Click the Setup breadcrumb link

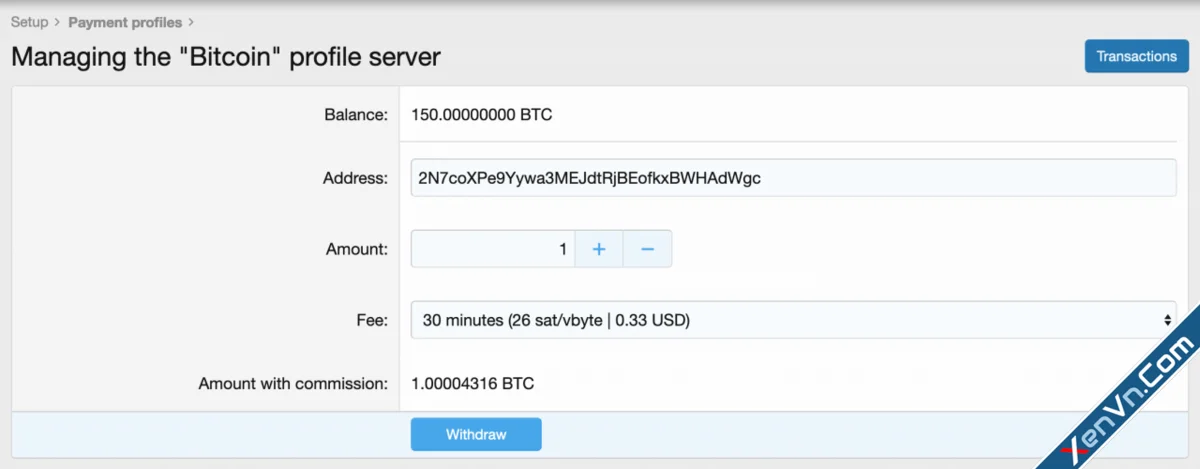29,22
